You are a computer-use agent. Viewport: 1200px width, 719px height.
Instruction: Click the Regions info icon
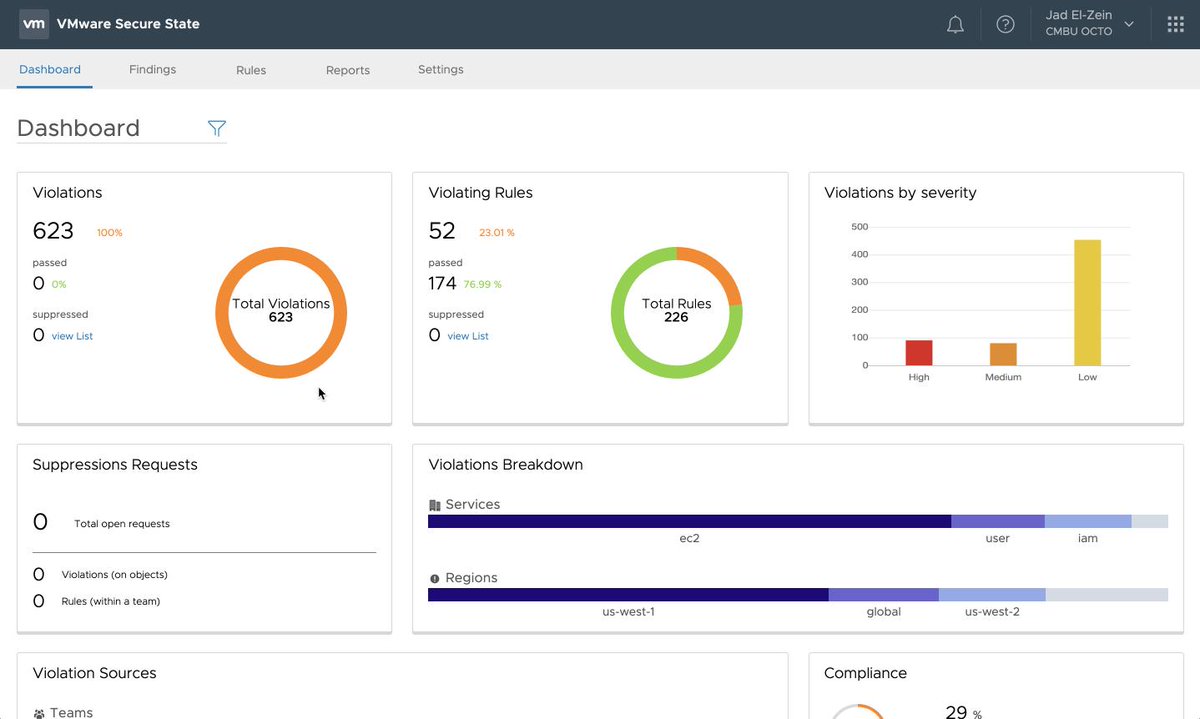point(434,579)
